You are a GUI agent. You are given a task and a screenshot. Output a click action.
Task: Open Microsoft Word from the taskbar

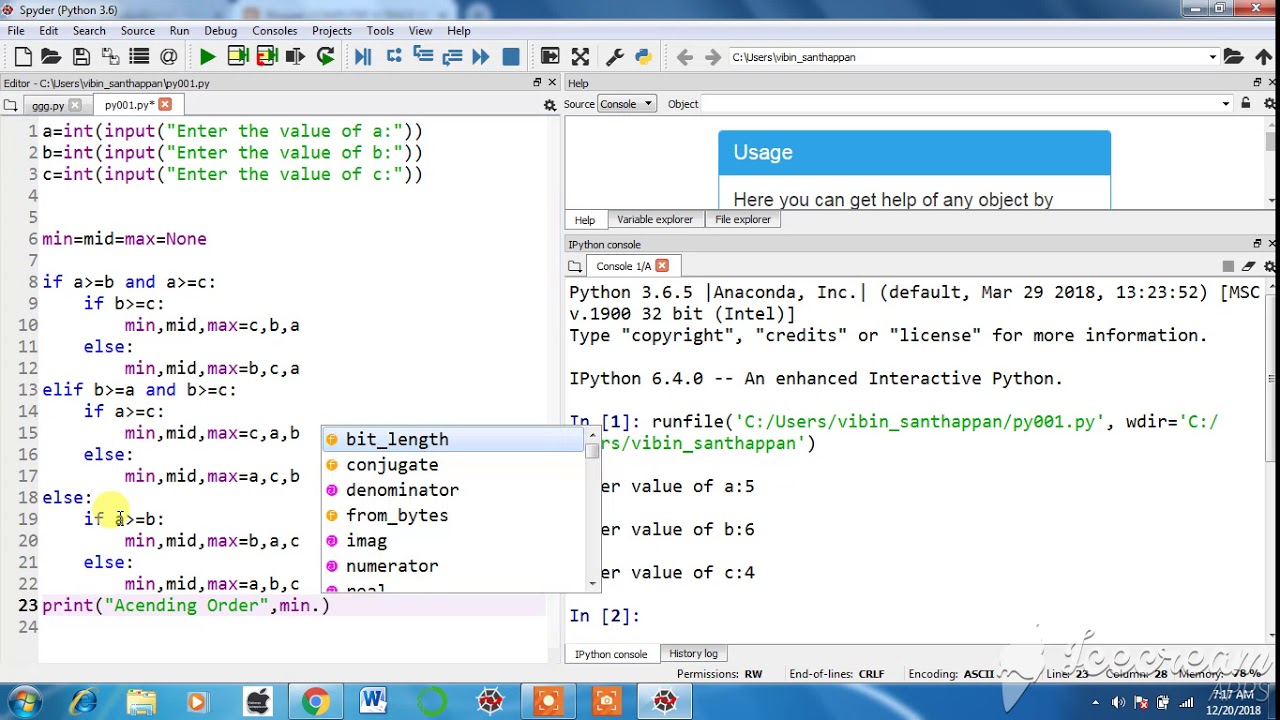(x=373, y=701)
